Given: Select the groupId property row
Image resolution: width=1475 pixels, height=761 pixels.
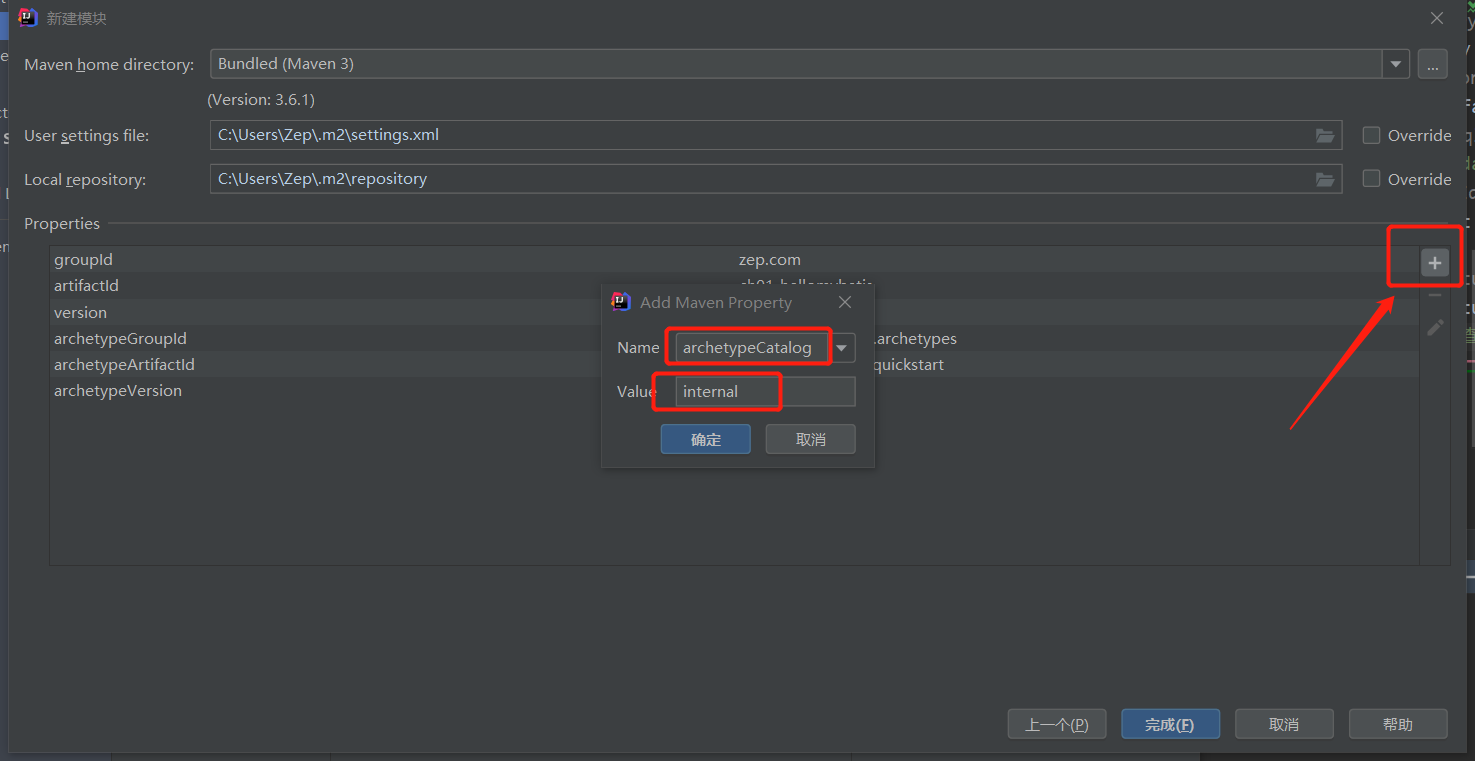Looking at the screenshot, I should pyautogui.click(x=735, y=260).
